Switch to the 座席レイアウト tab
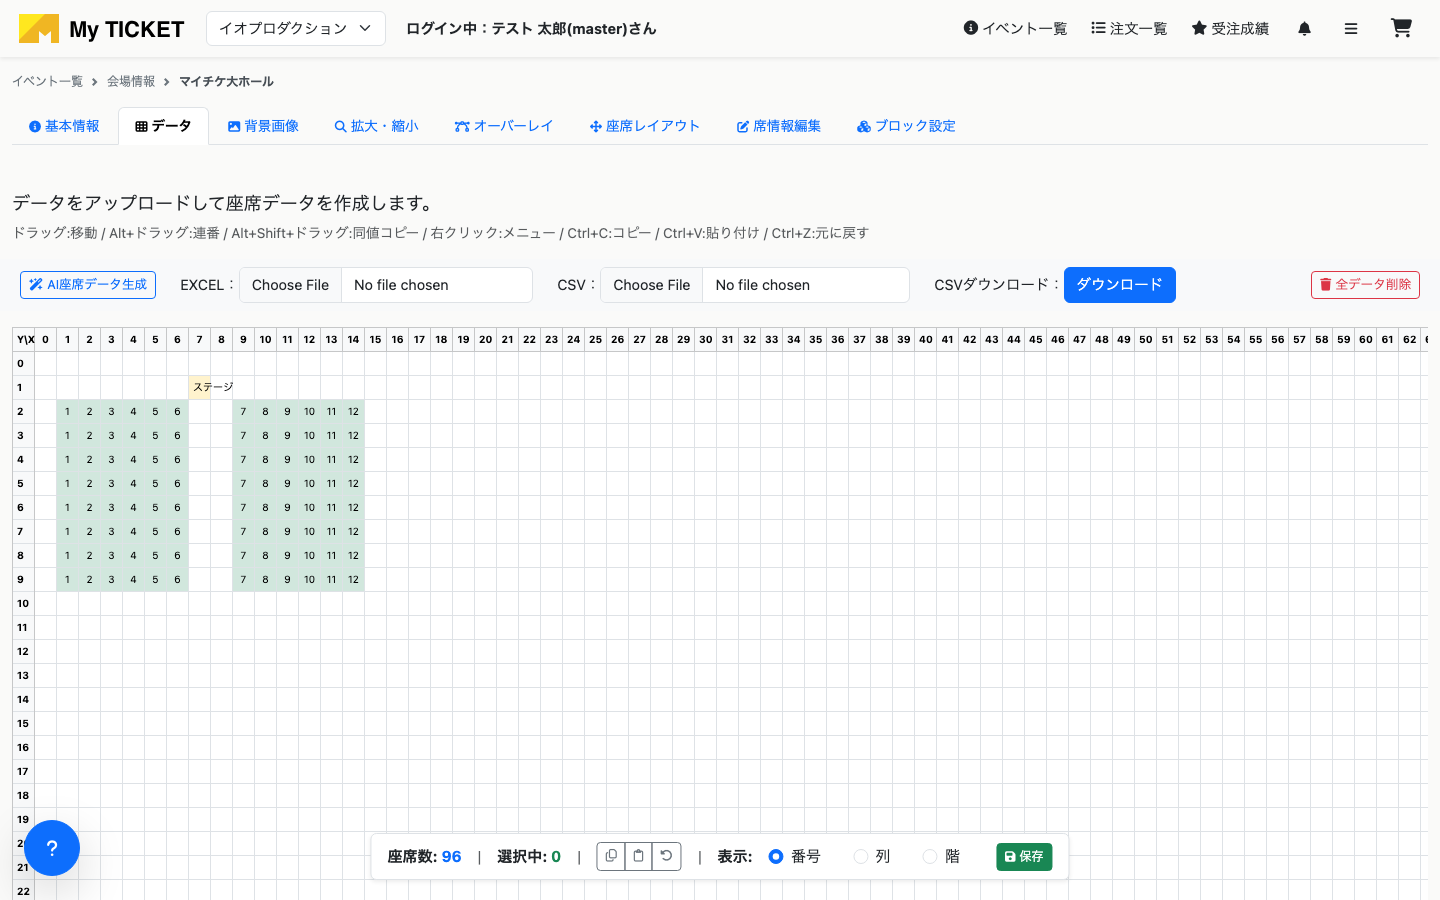This screenshot has height=900, width=1440. pyautogui.click(x=644, y=126)
